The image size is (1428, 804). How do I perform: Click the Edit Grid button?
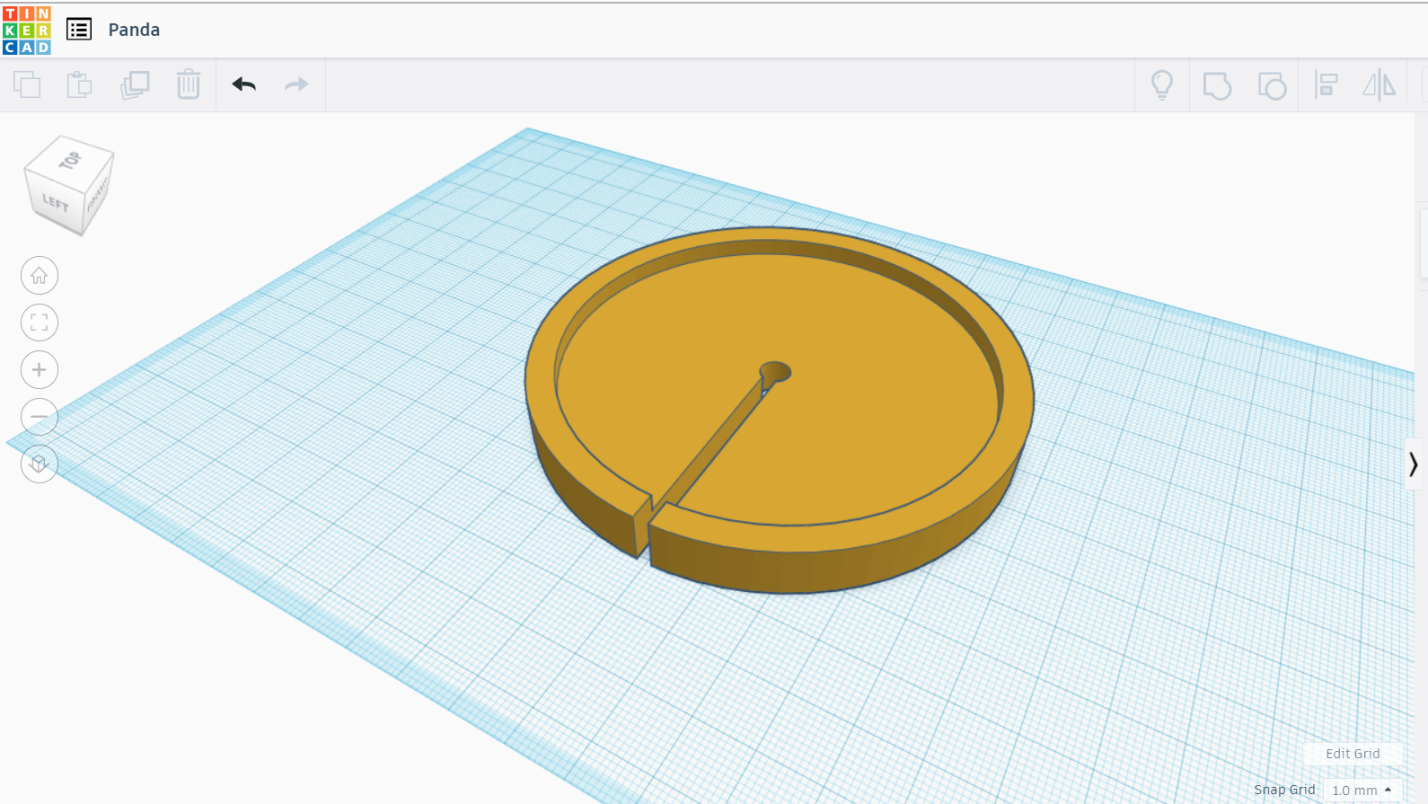click(x=1352, y=754)
